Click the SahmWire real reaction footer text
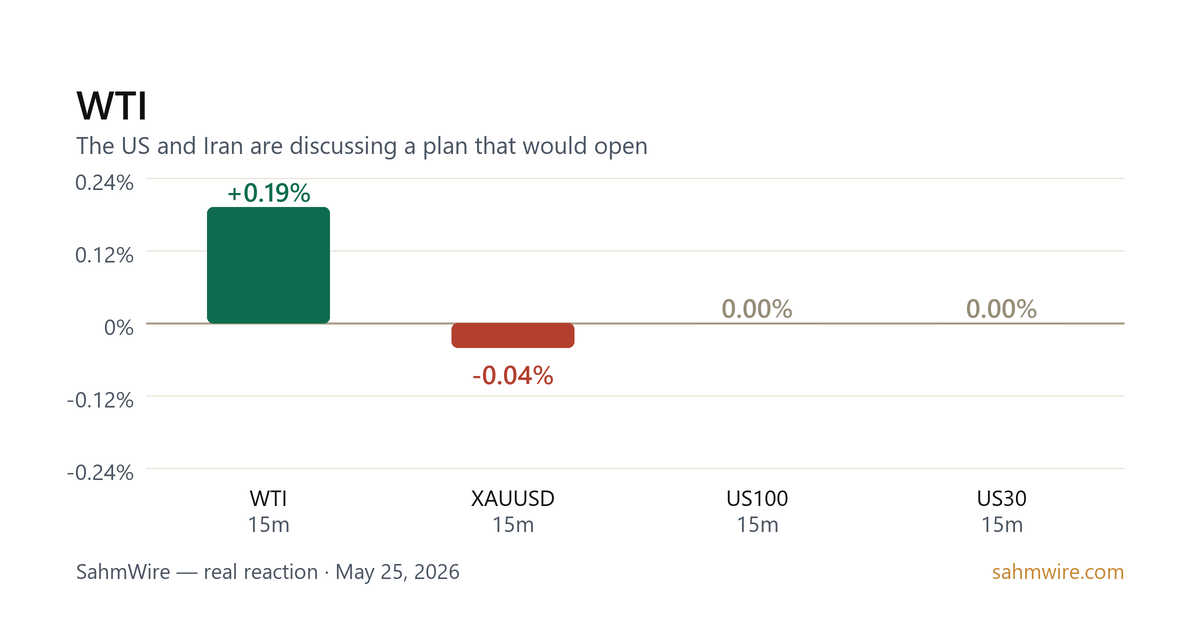Screen dimensions: 1200x630 click(268, 573)
